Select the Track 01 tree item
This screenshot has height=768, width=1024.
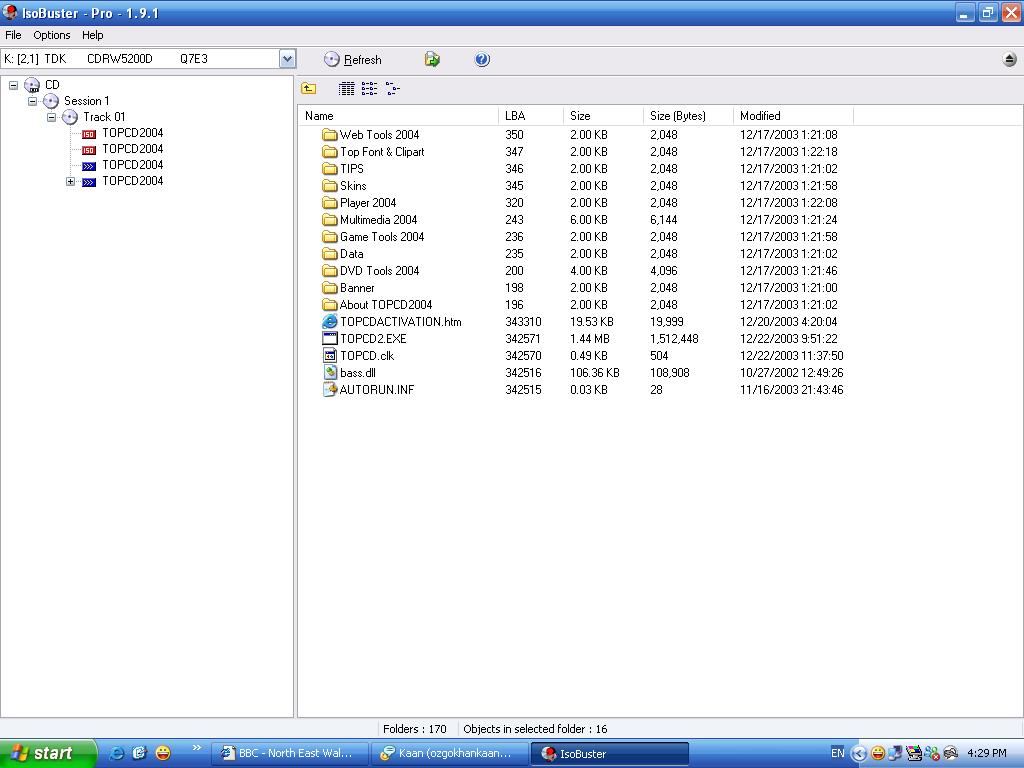point(103,117)
